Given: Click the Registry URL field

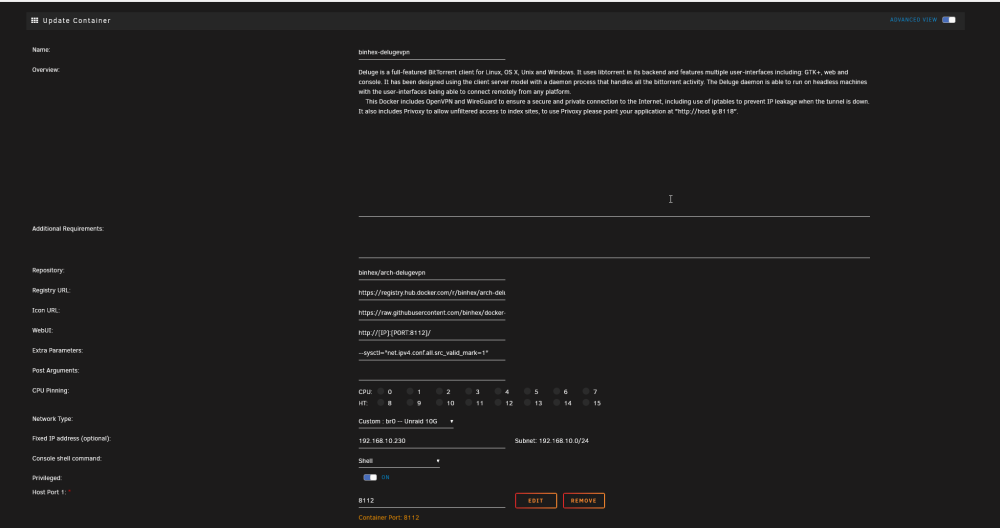Looking at the screenshot, I should tap(432, 293).
